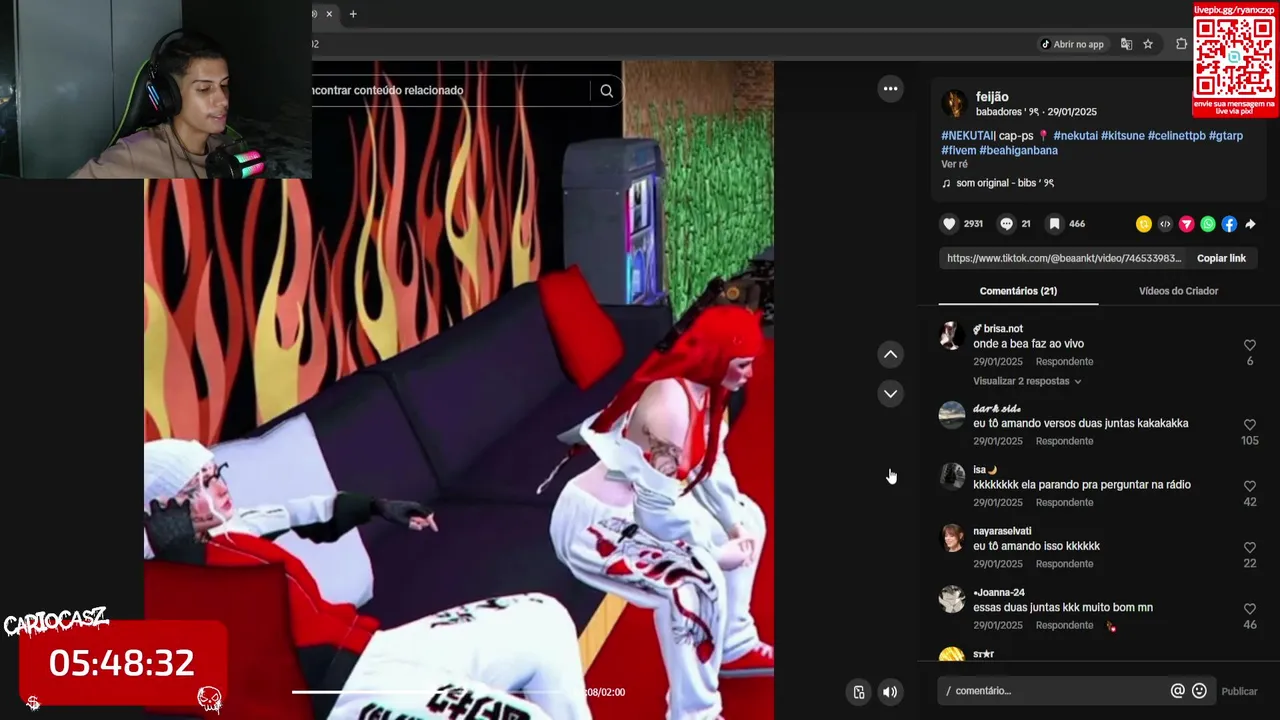
Task: Save video with the bookmark icon
Action: (1054, 224)
